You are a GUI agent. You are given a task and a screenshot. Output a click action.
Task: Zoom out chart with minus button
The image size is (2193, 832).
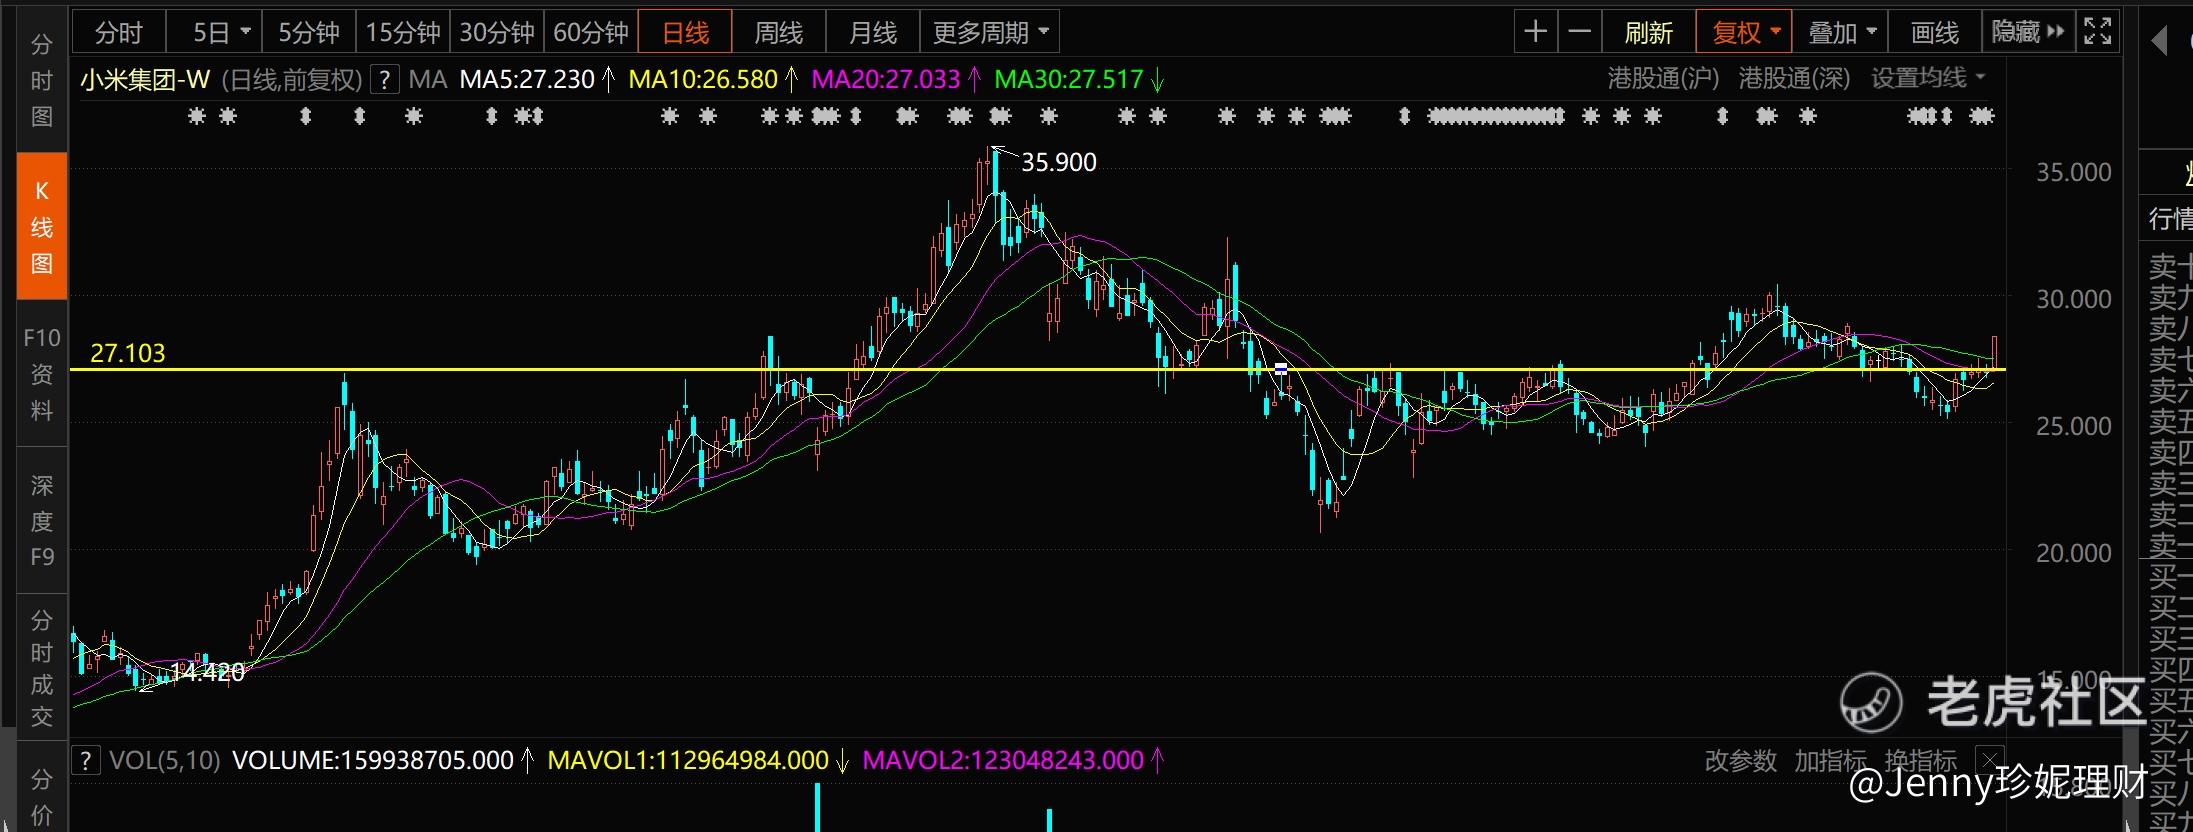[1579, 32]
